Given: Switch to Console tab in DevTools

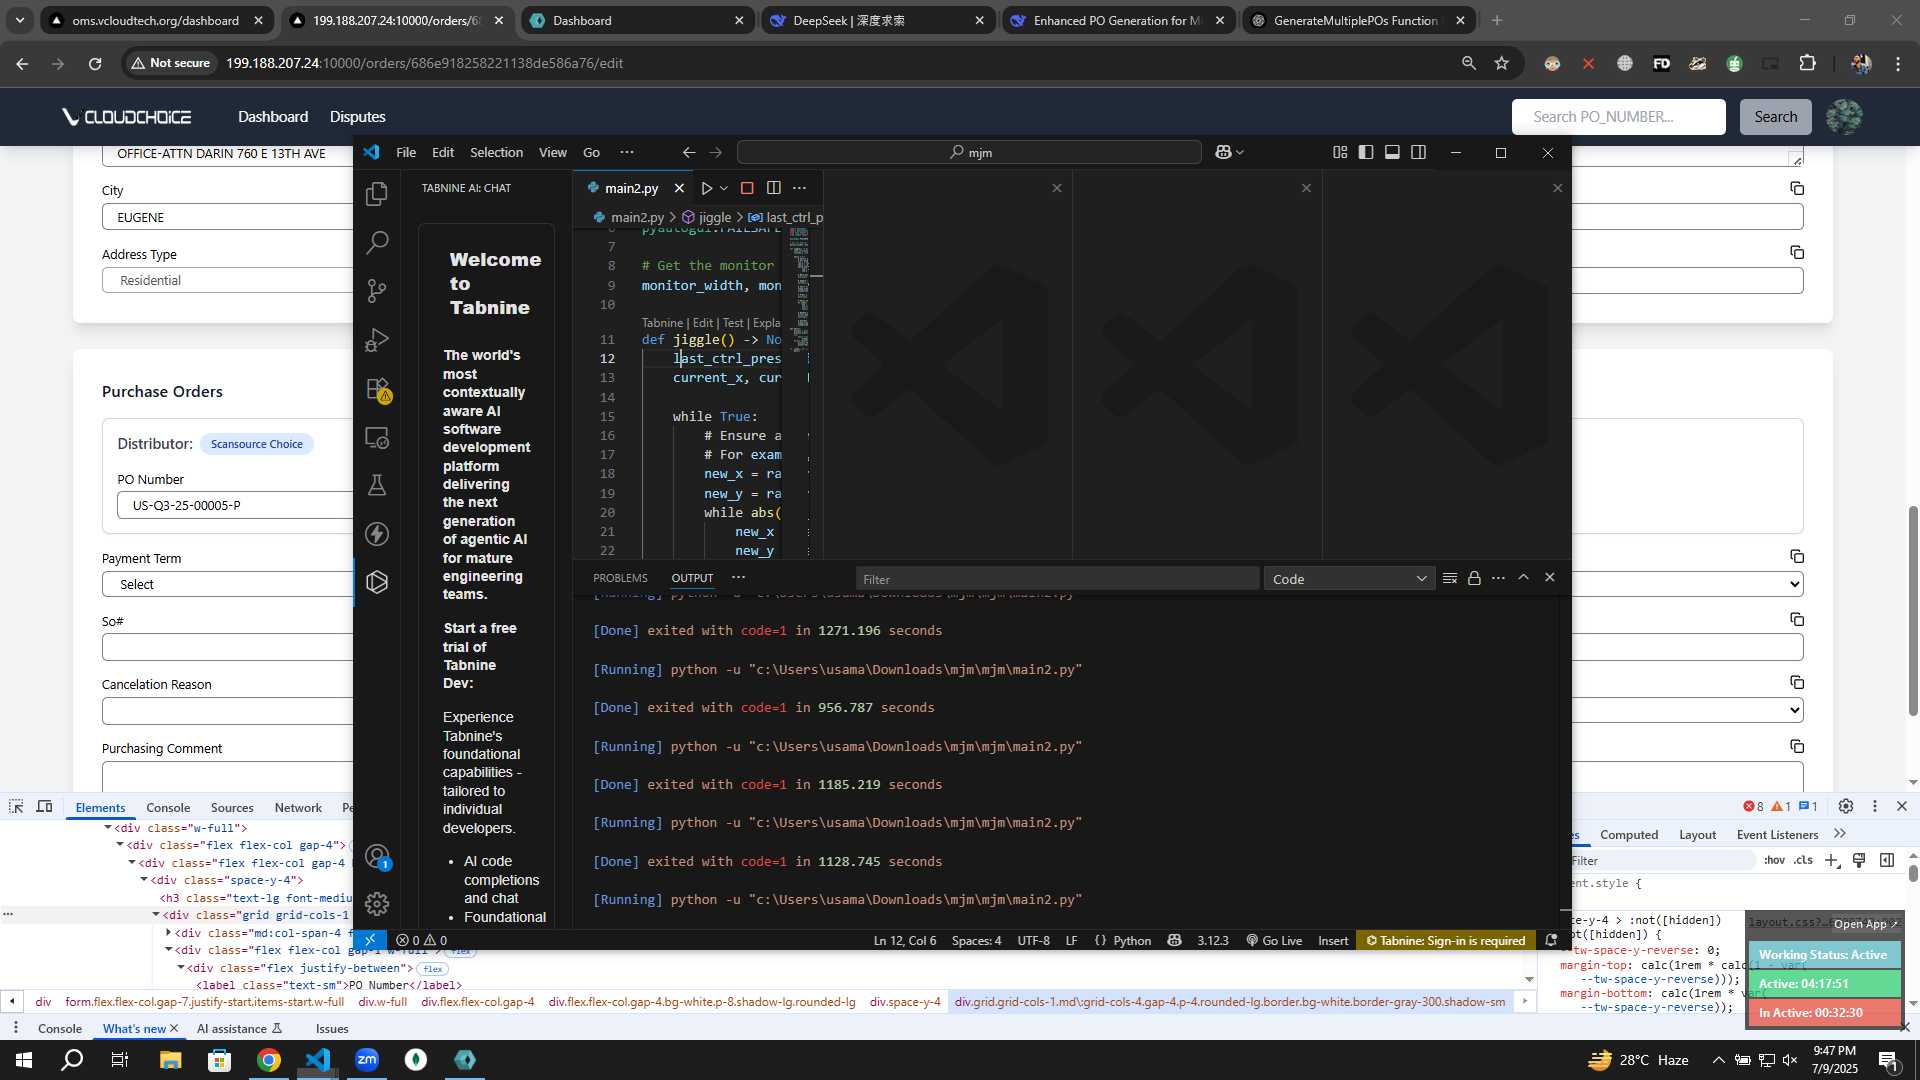Looking at the screenshot, I should point(168,807).
